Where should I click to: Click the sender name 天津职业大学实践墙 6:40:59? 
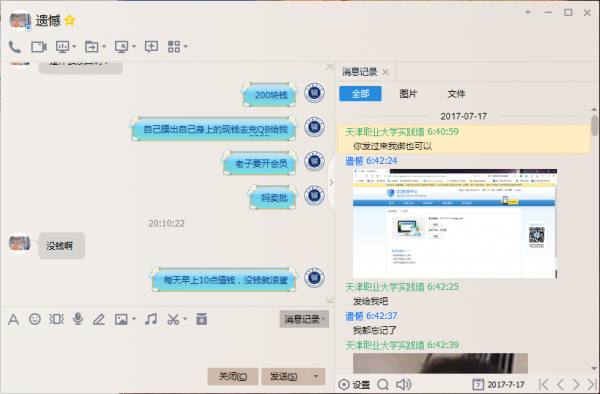click(402, 132)
